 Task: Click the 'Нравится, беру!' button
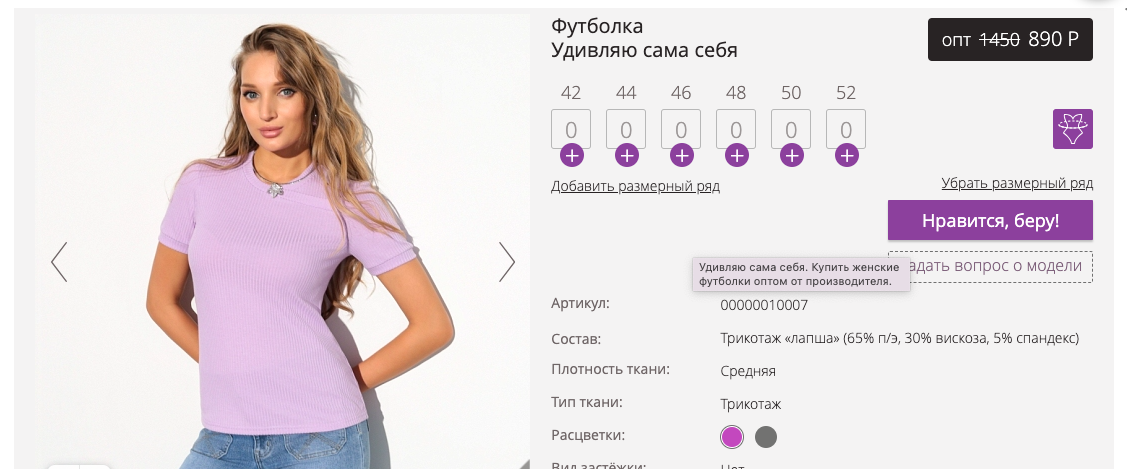[x=990, y=220]
